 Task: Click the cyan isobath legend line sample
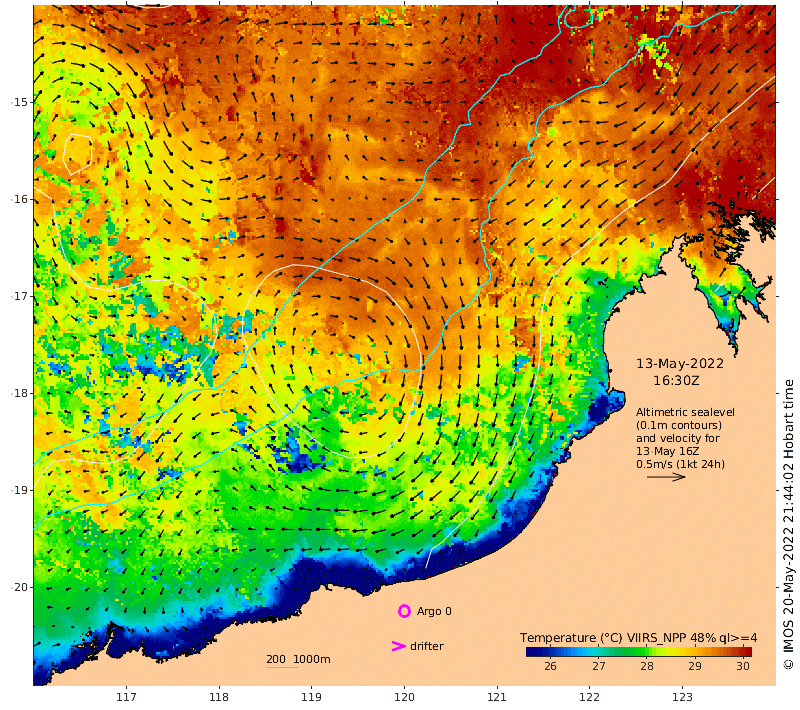tap(282, 667)
